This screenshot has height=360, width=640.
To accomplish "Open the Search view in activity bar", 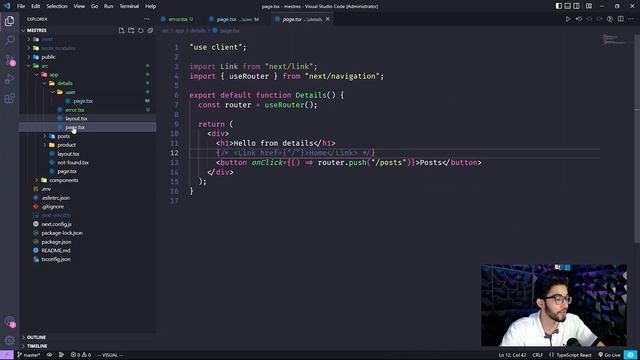I will tap(9, 40).
